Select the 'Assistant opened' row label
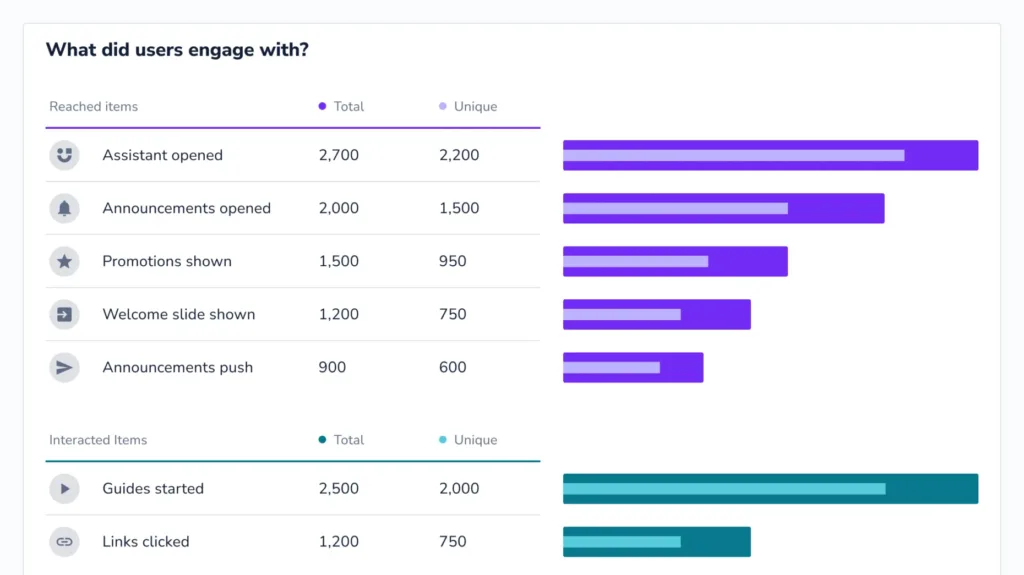Screen dimensions: 1024x575 pos(163,156)
